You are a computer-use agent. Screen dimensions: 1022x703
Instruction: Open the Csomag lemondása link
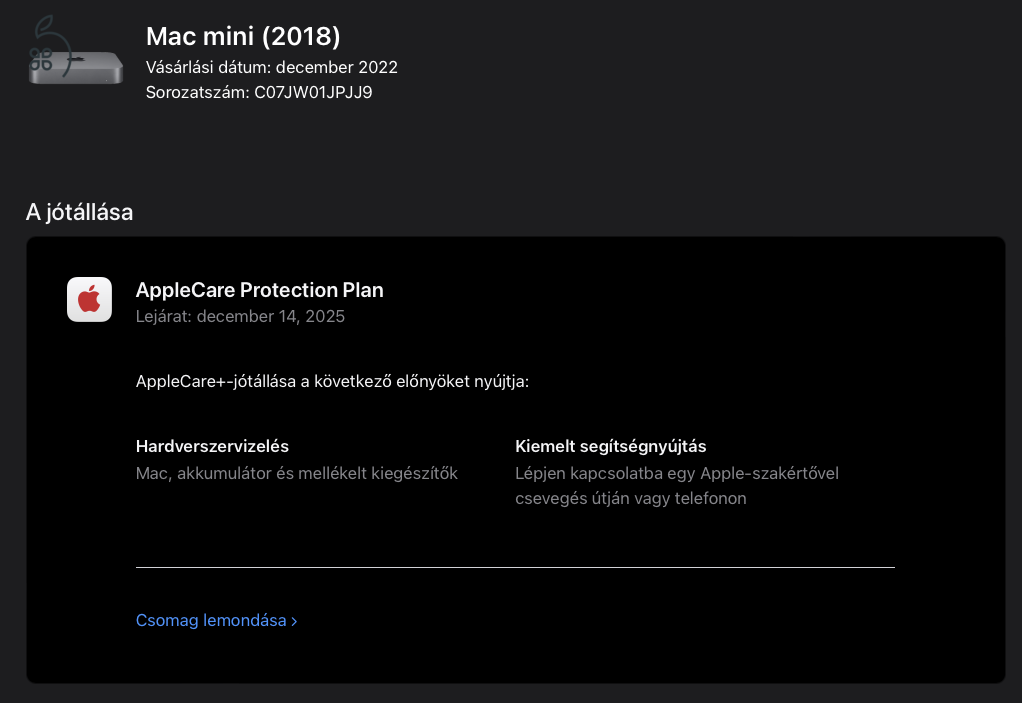(x=216, y=620)
